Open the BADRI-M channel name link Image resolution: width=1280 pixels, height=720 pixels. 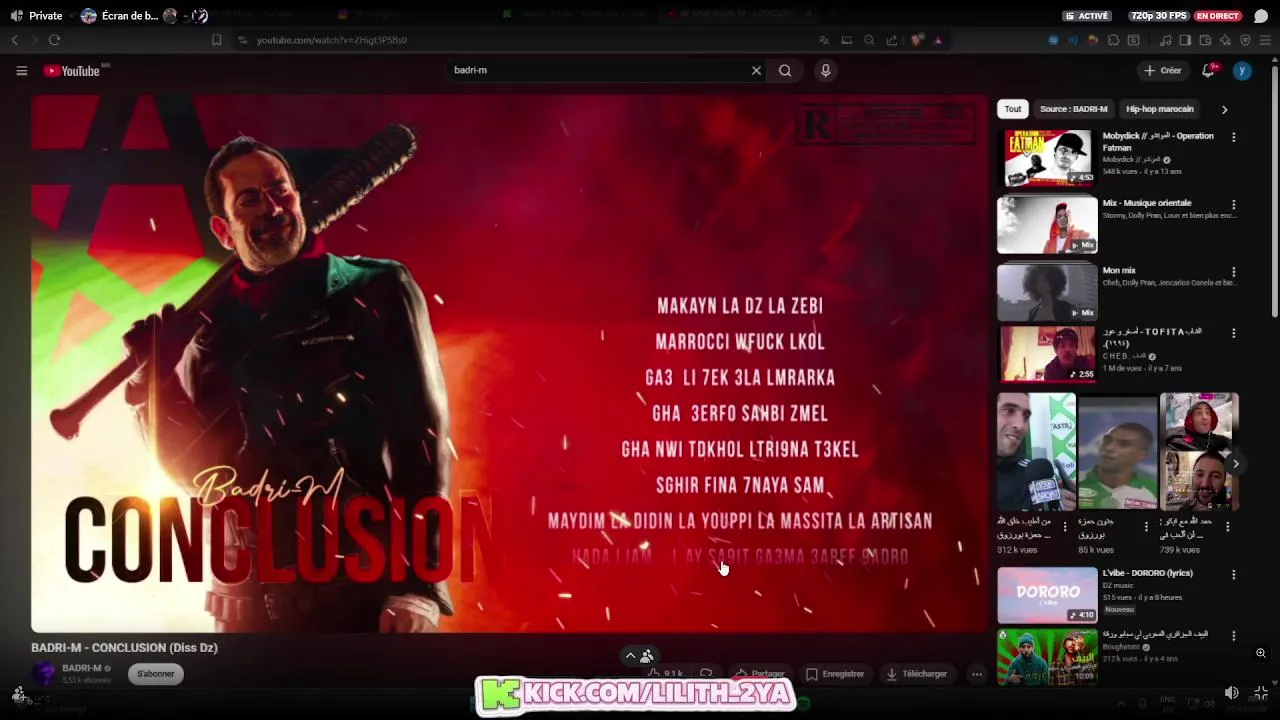(82, 668)
